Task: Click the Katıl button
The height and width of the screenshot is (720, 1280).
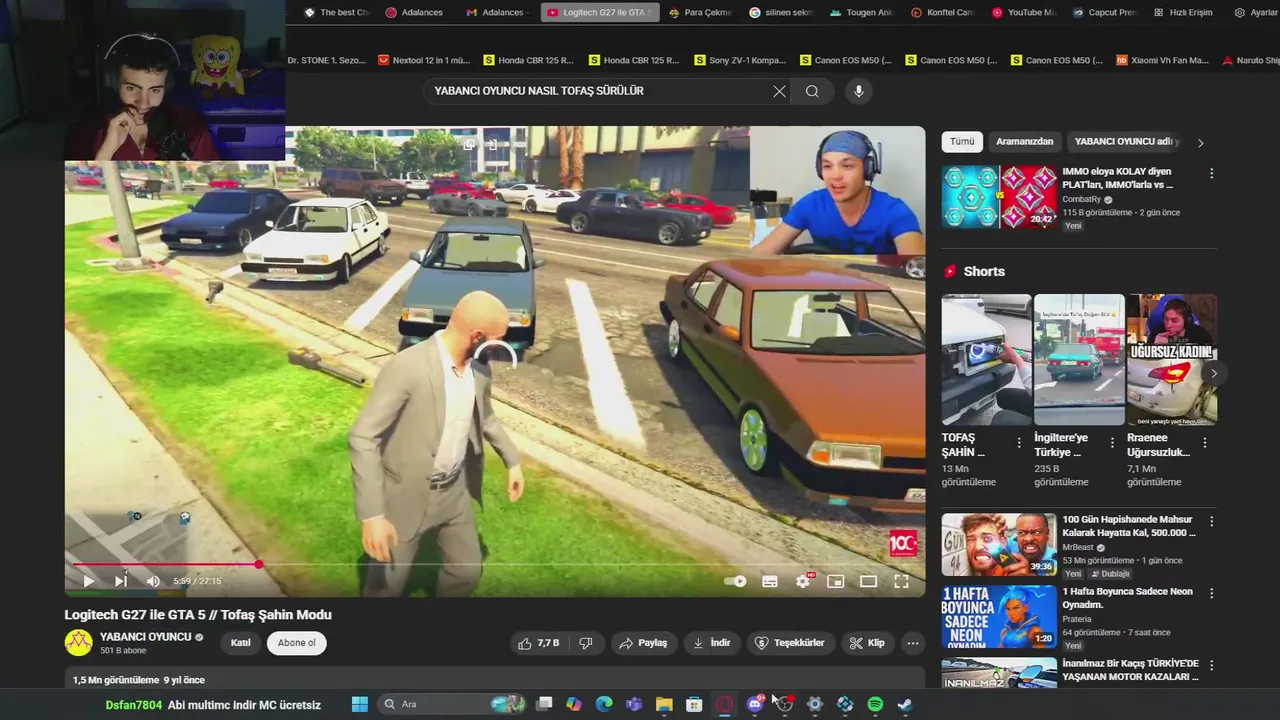Action: (x=241, y=643)
